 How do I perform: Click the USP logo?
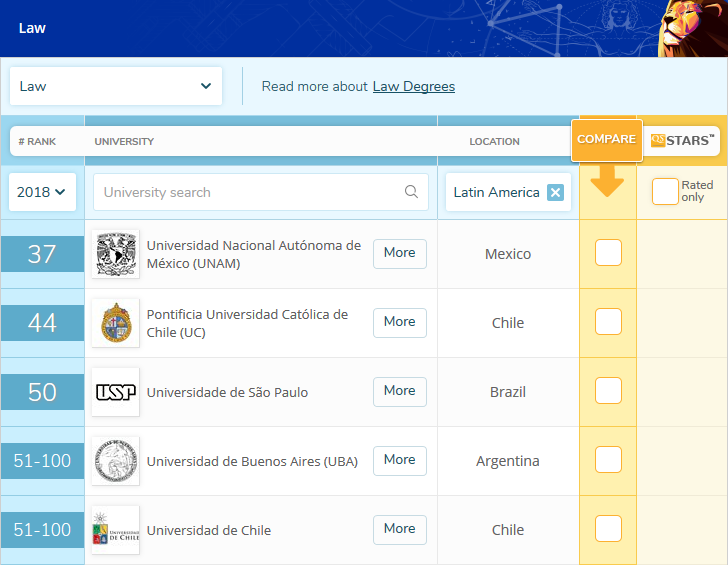[x=116, y=392]
